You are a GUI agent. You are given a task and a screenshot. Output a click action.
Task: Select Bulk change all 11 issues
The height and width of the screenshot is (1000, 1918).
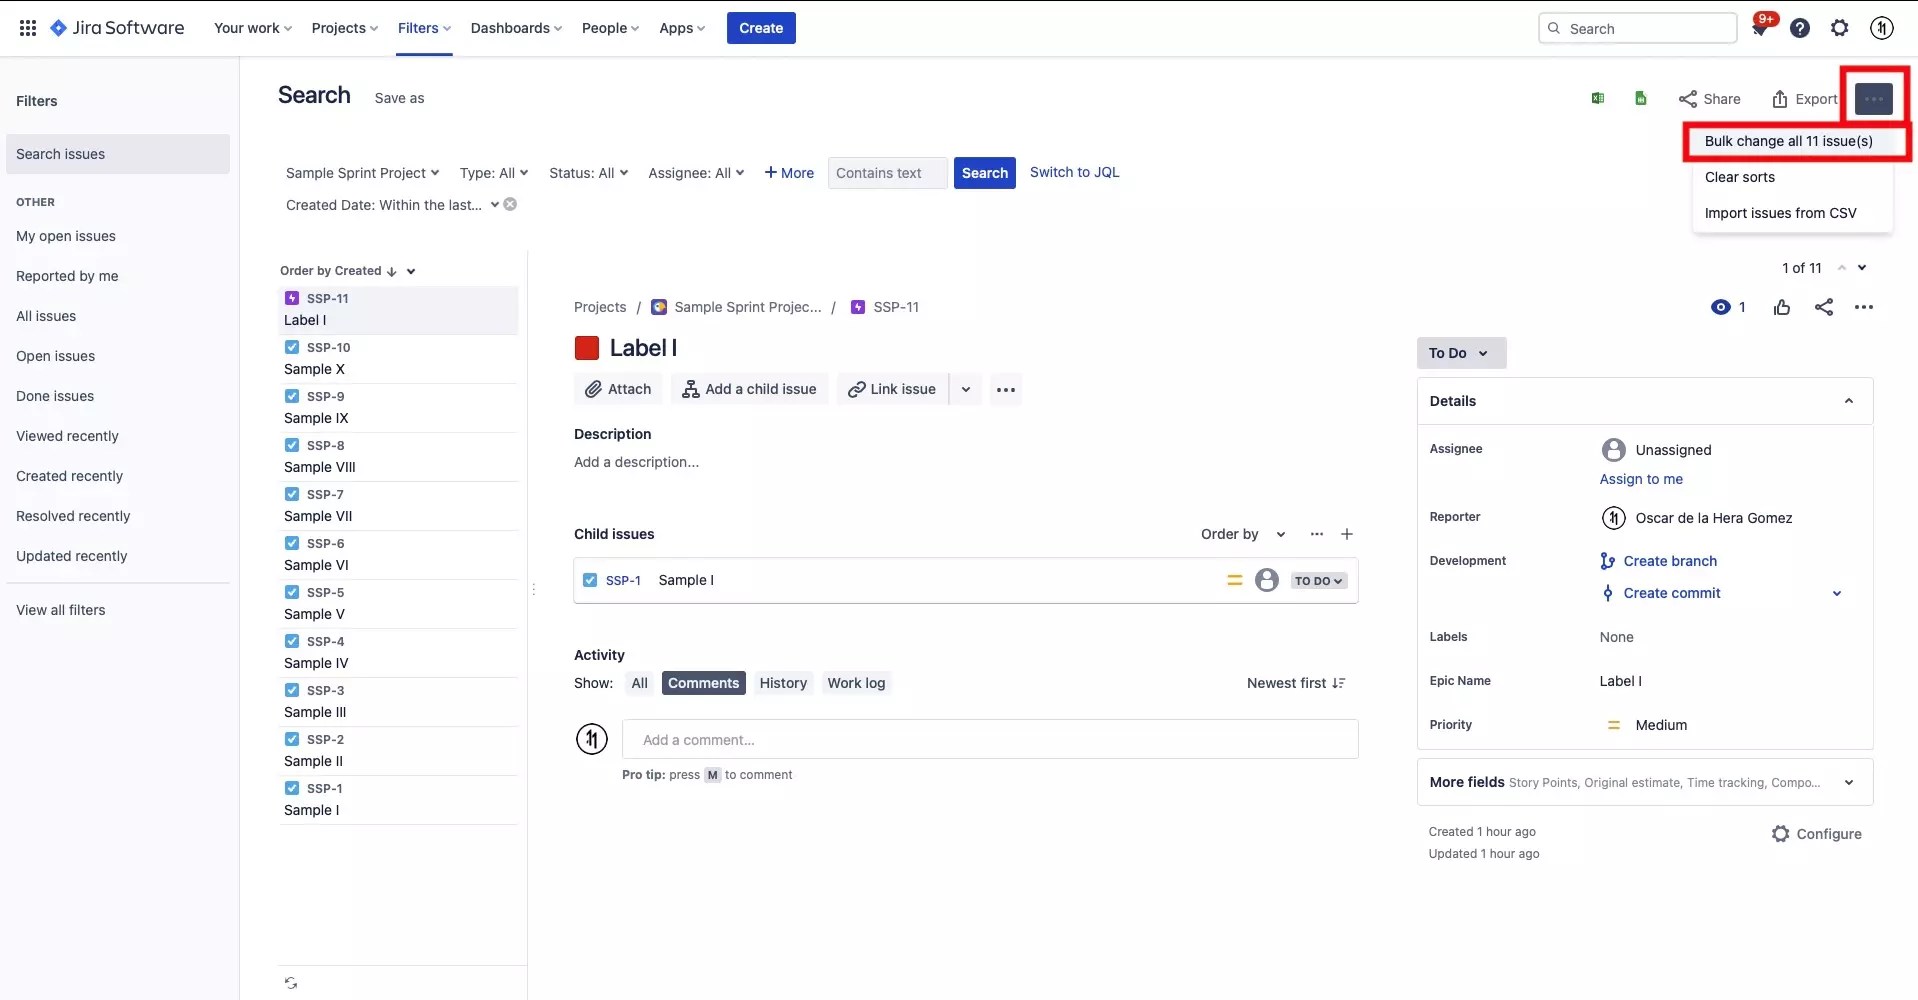1789,141
